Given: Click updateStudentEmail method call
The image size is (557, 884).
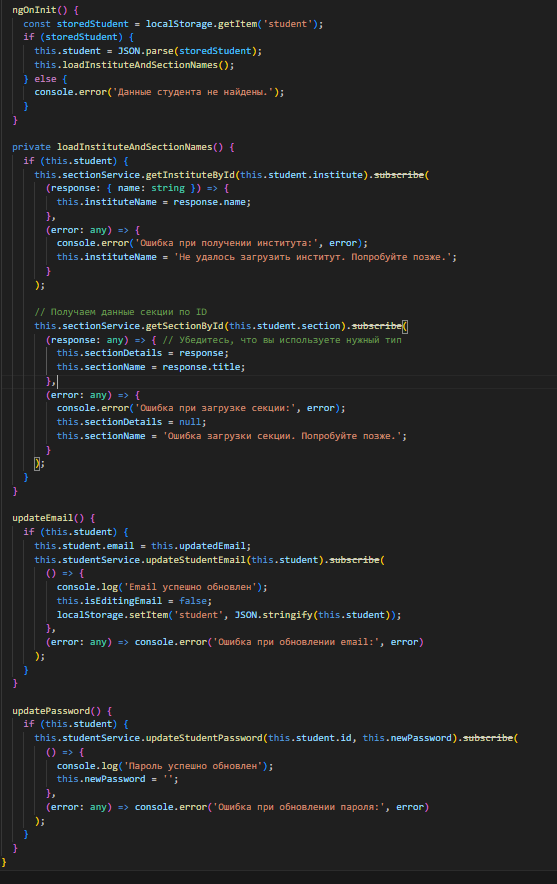Looking at the screenshot, I should click(x=196, y=560).
